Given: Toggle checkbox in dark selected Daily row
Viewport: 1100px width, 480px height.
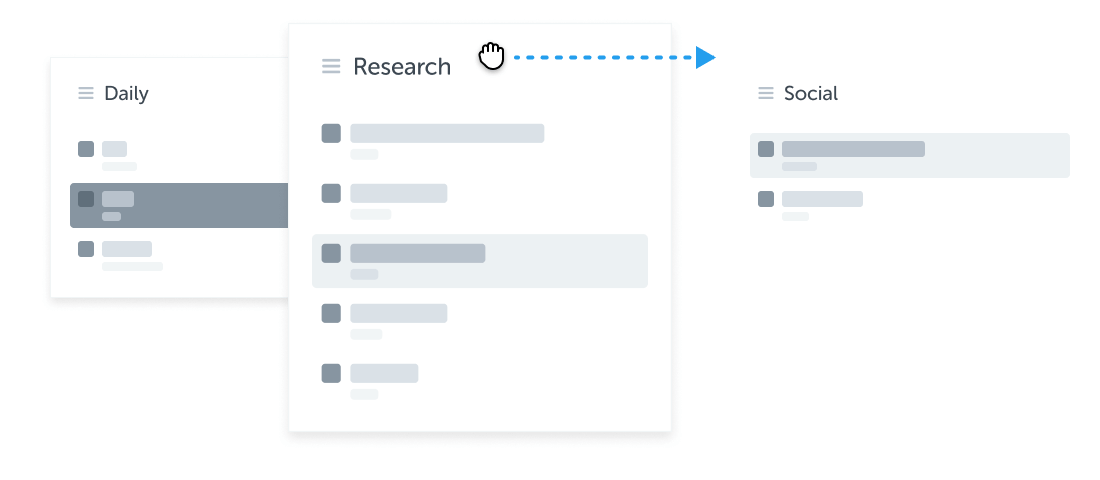Looking at the screenshot, I should [x=86, y=199].
